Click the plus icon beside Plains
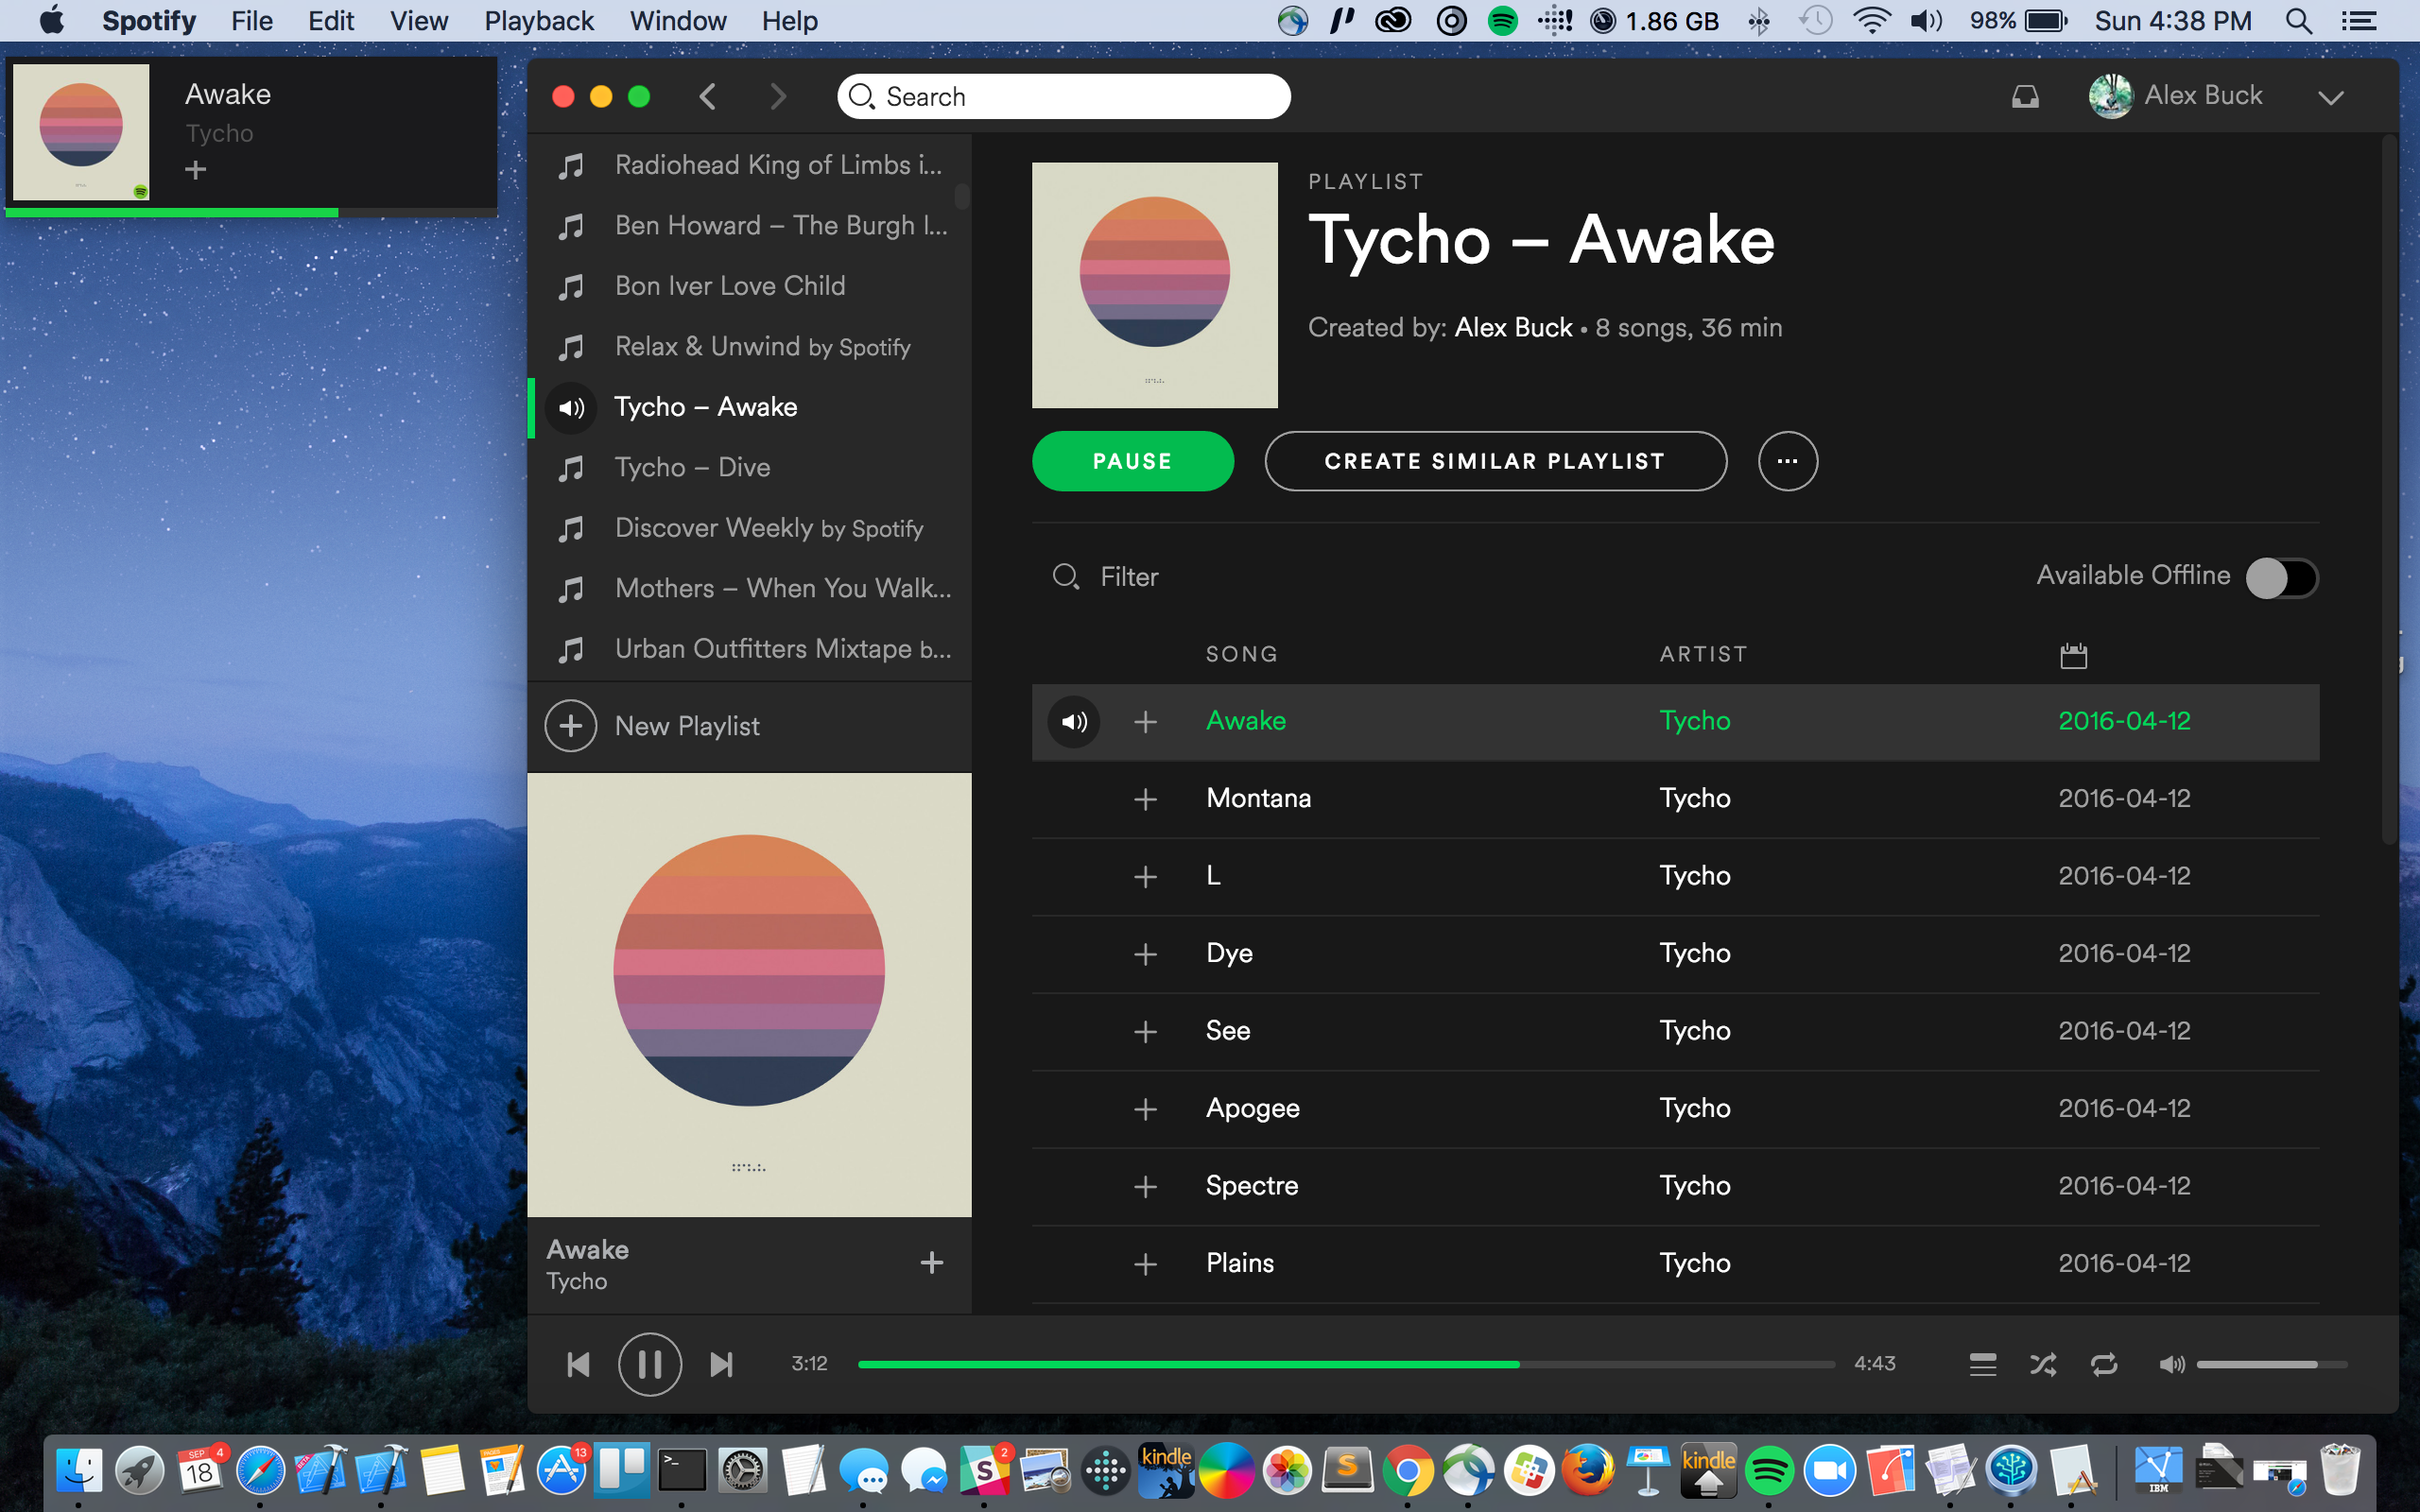 (1146, 1264)
